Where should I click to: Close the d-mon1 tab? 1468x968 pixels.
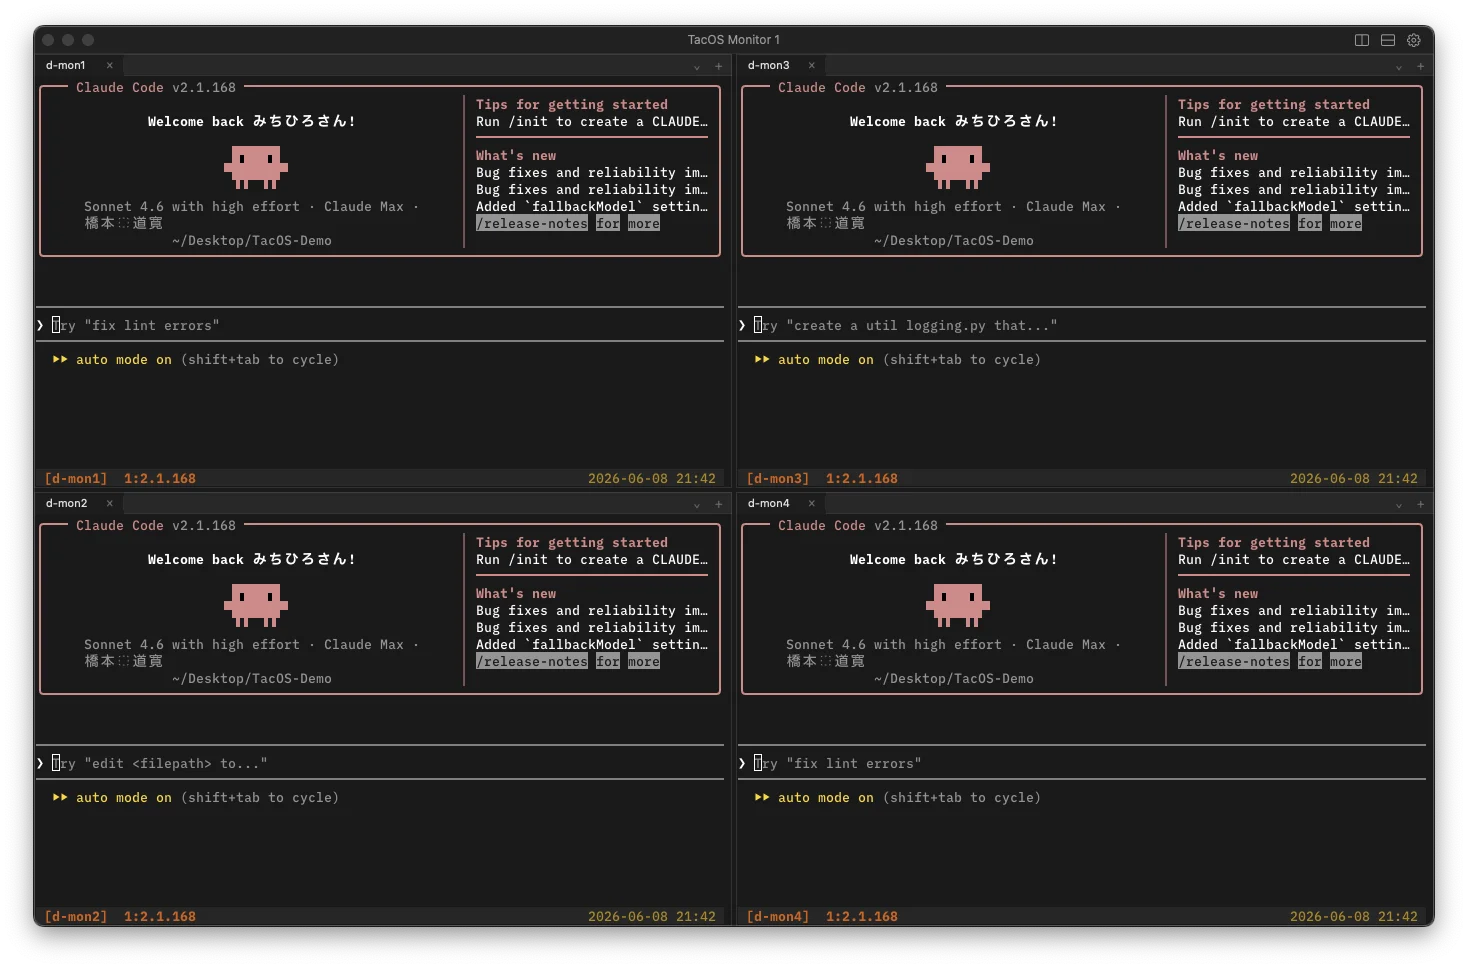coord(110,65)
